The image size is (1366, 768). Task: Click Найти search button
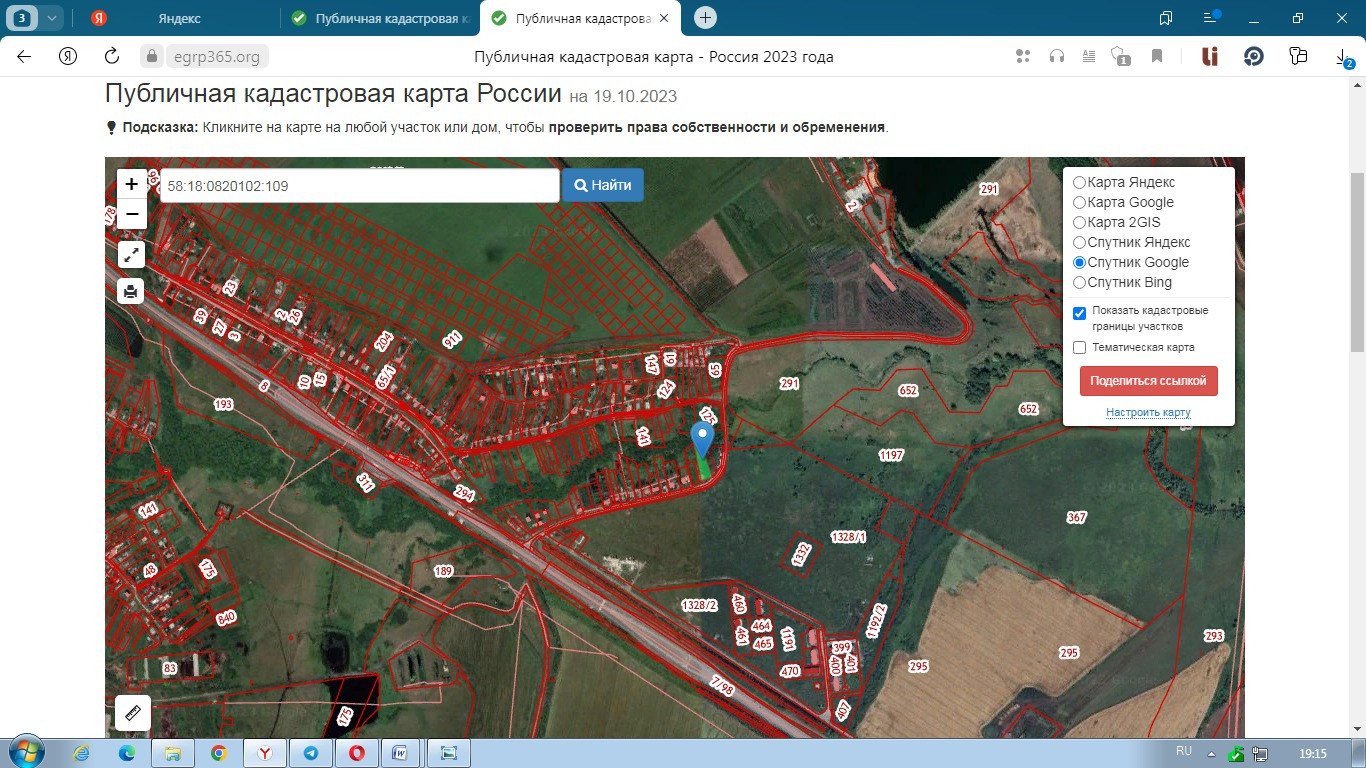click(x=603, y=185)
